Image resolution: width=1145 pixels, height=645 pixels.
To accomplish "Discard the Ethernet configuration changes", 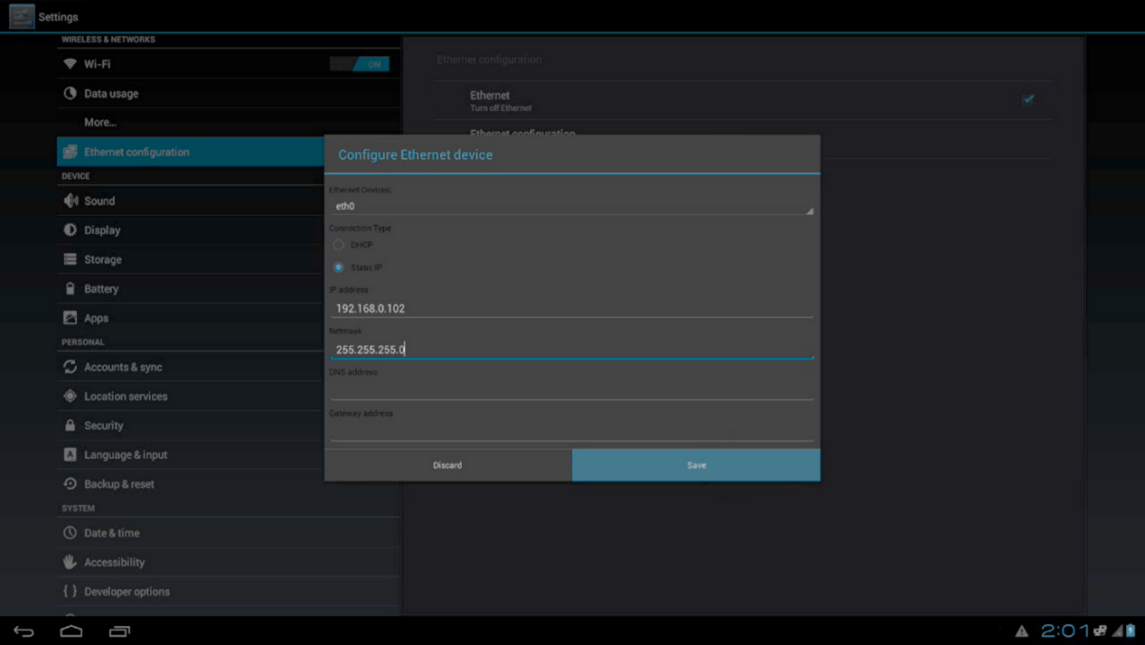I will (x=448, y=465).
